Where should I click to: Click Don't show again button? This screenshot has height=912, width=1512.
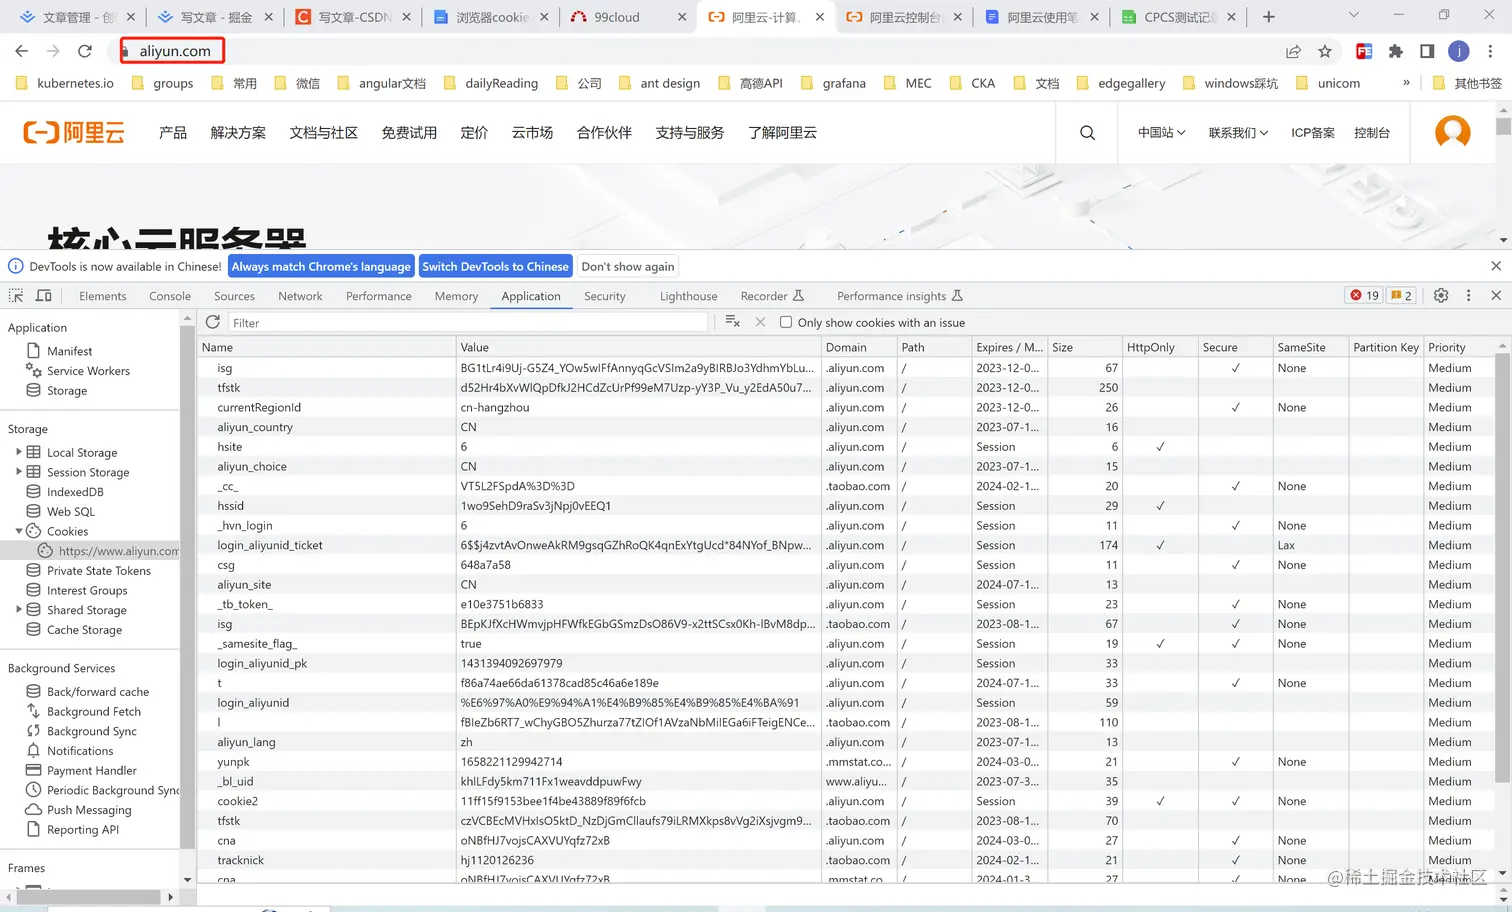click(x=628, y=266)
